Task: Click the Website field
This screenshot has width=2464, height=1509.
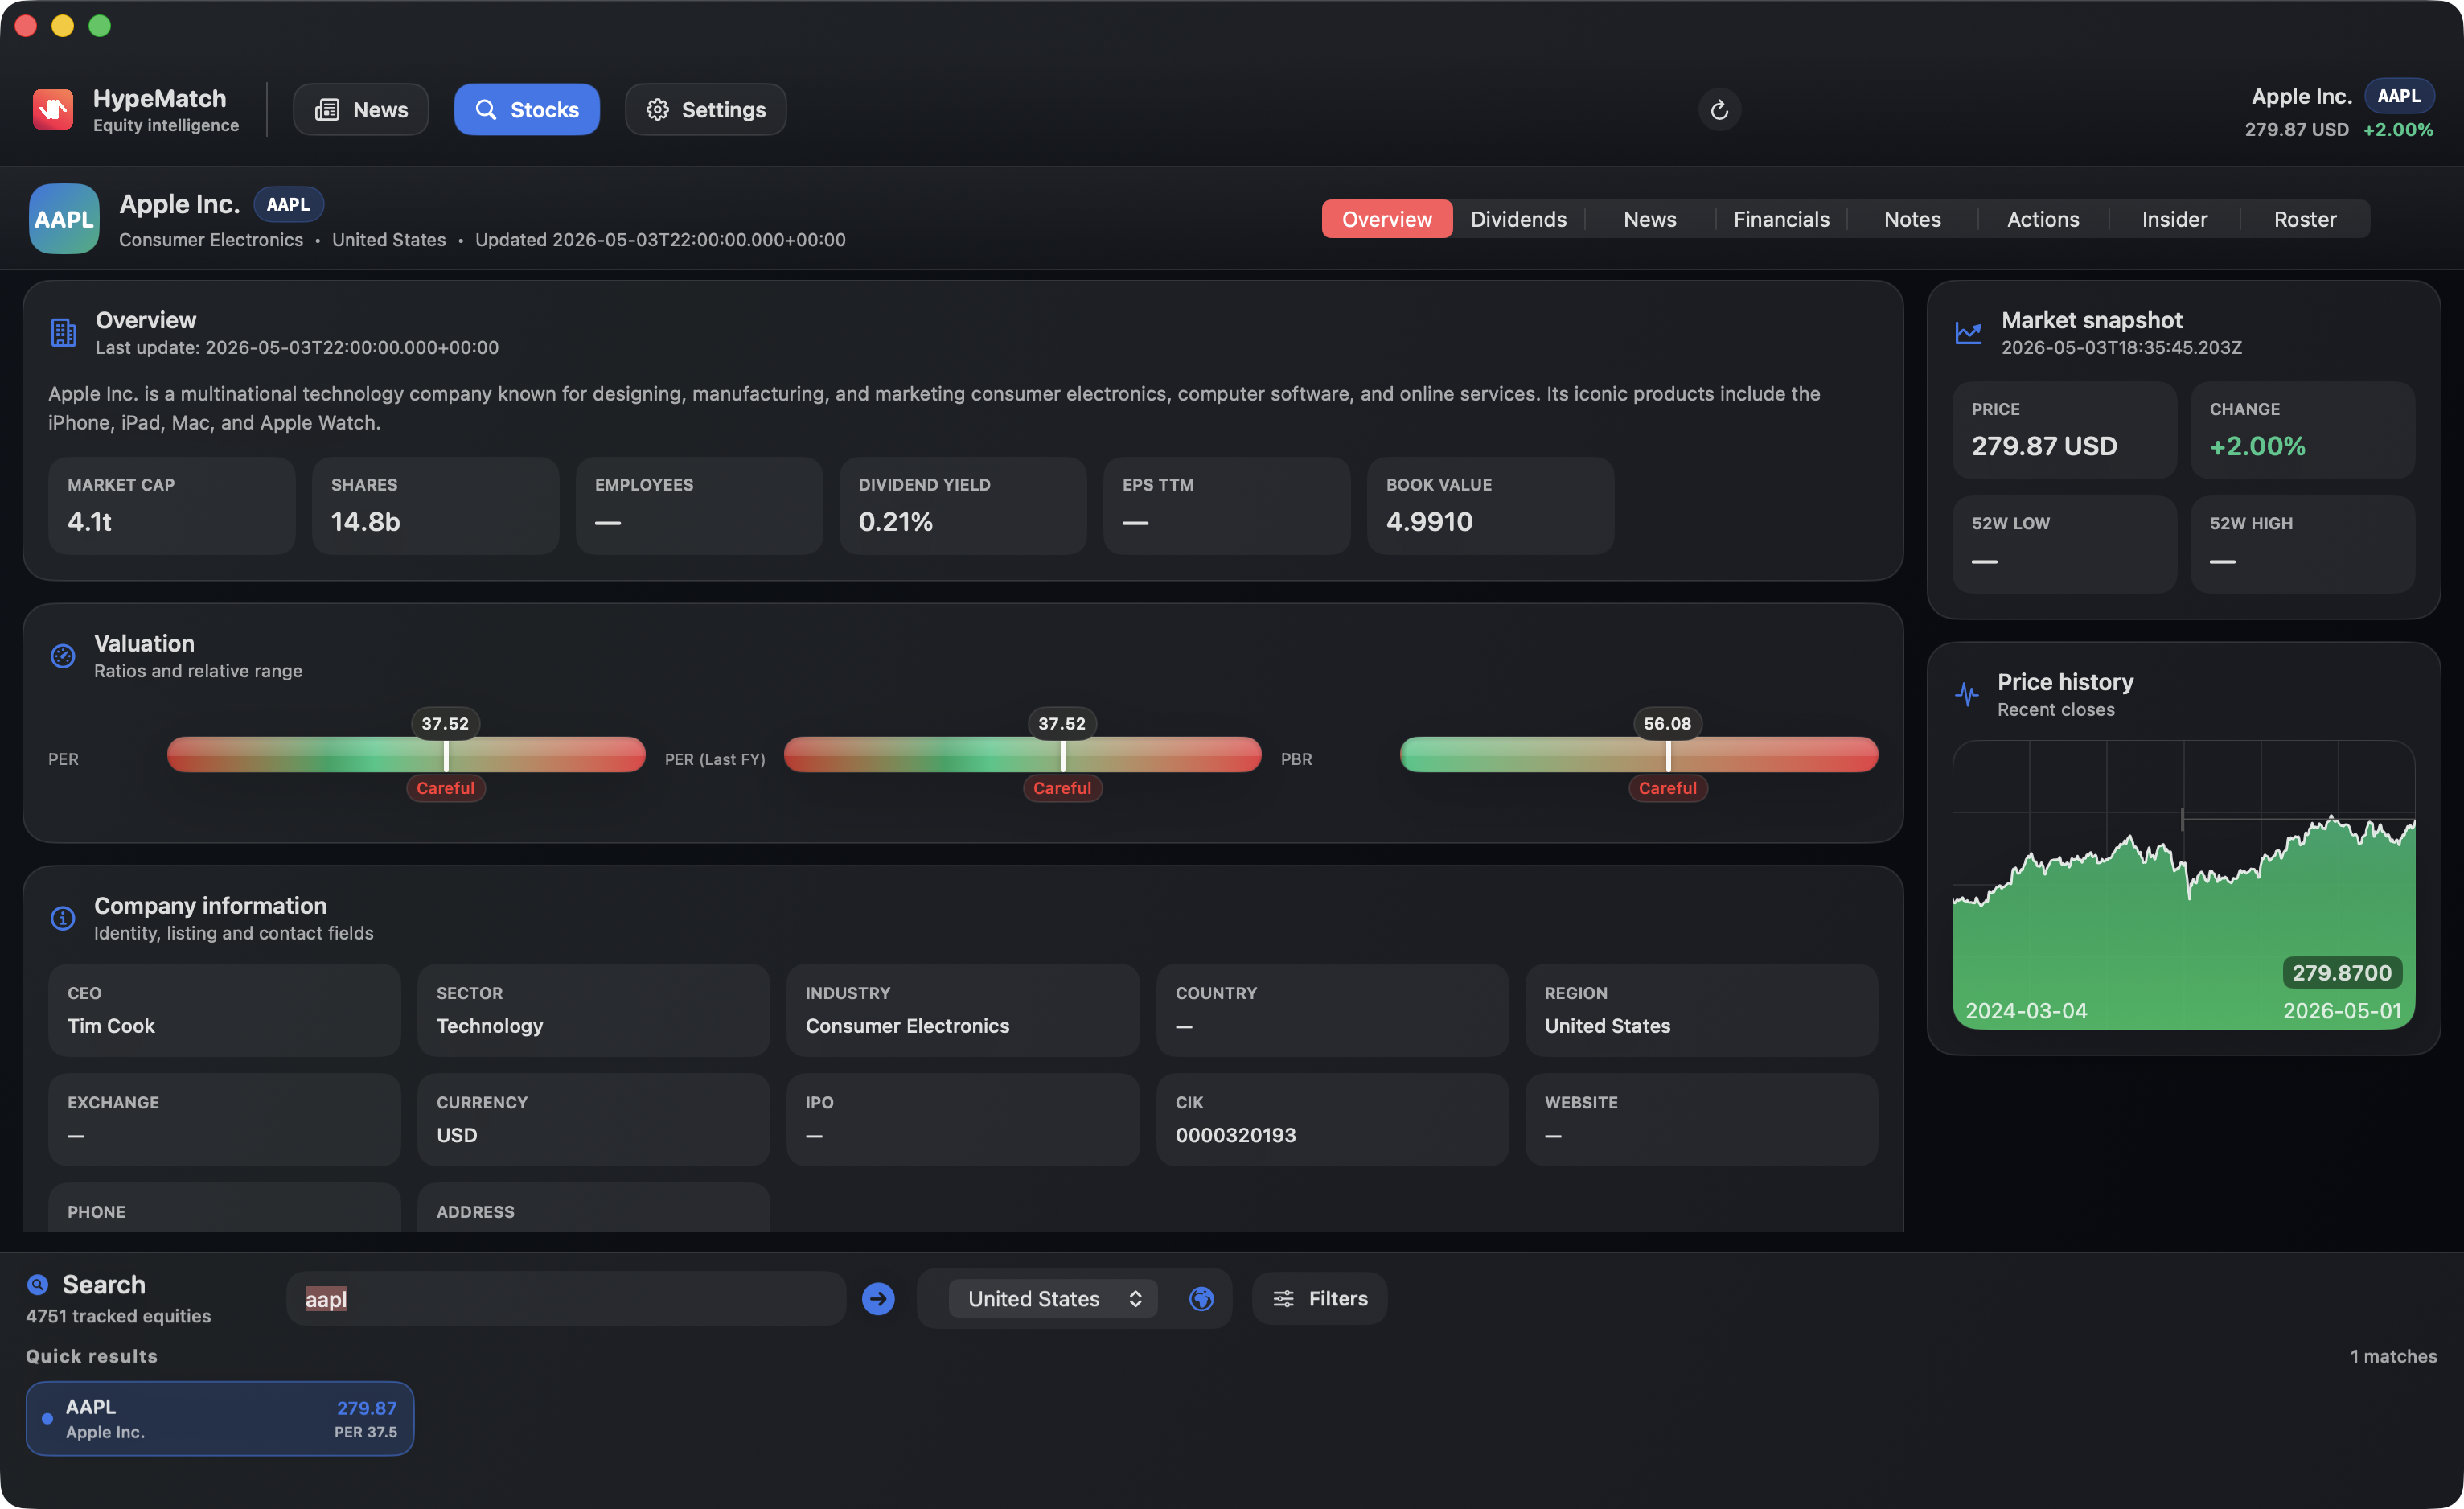Action: tap(1701, 1119)
